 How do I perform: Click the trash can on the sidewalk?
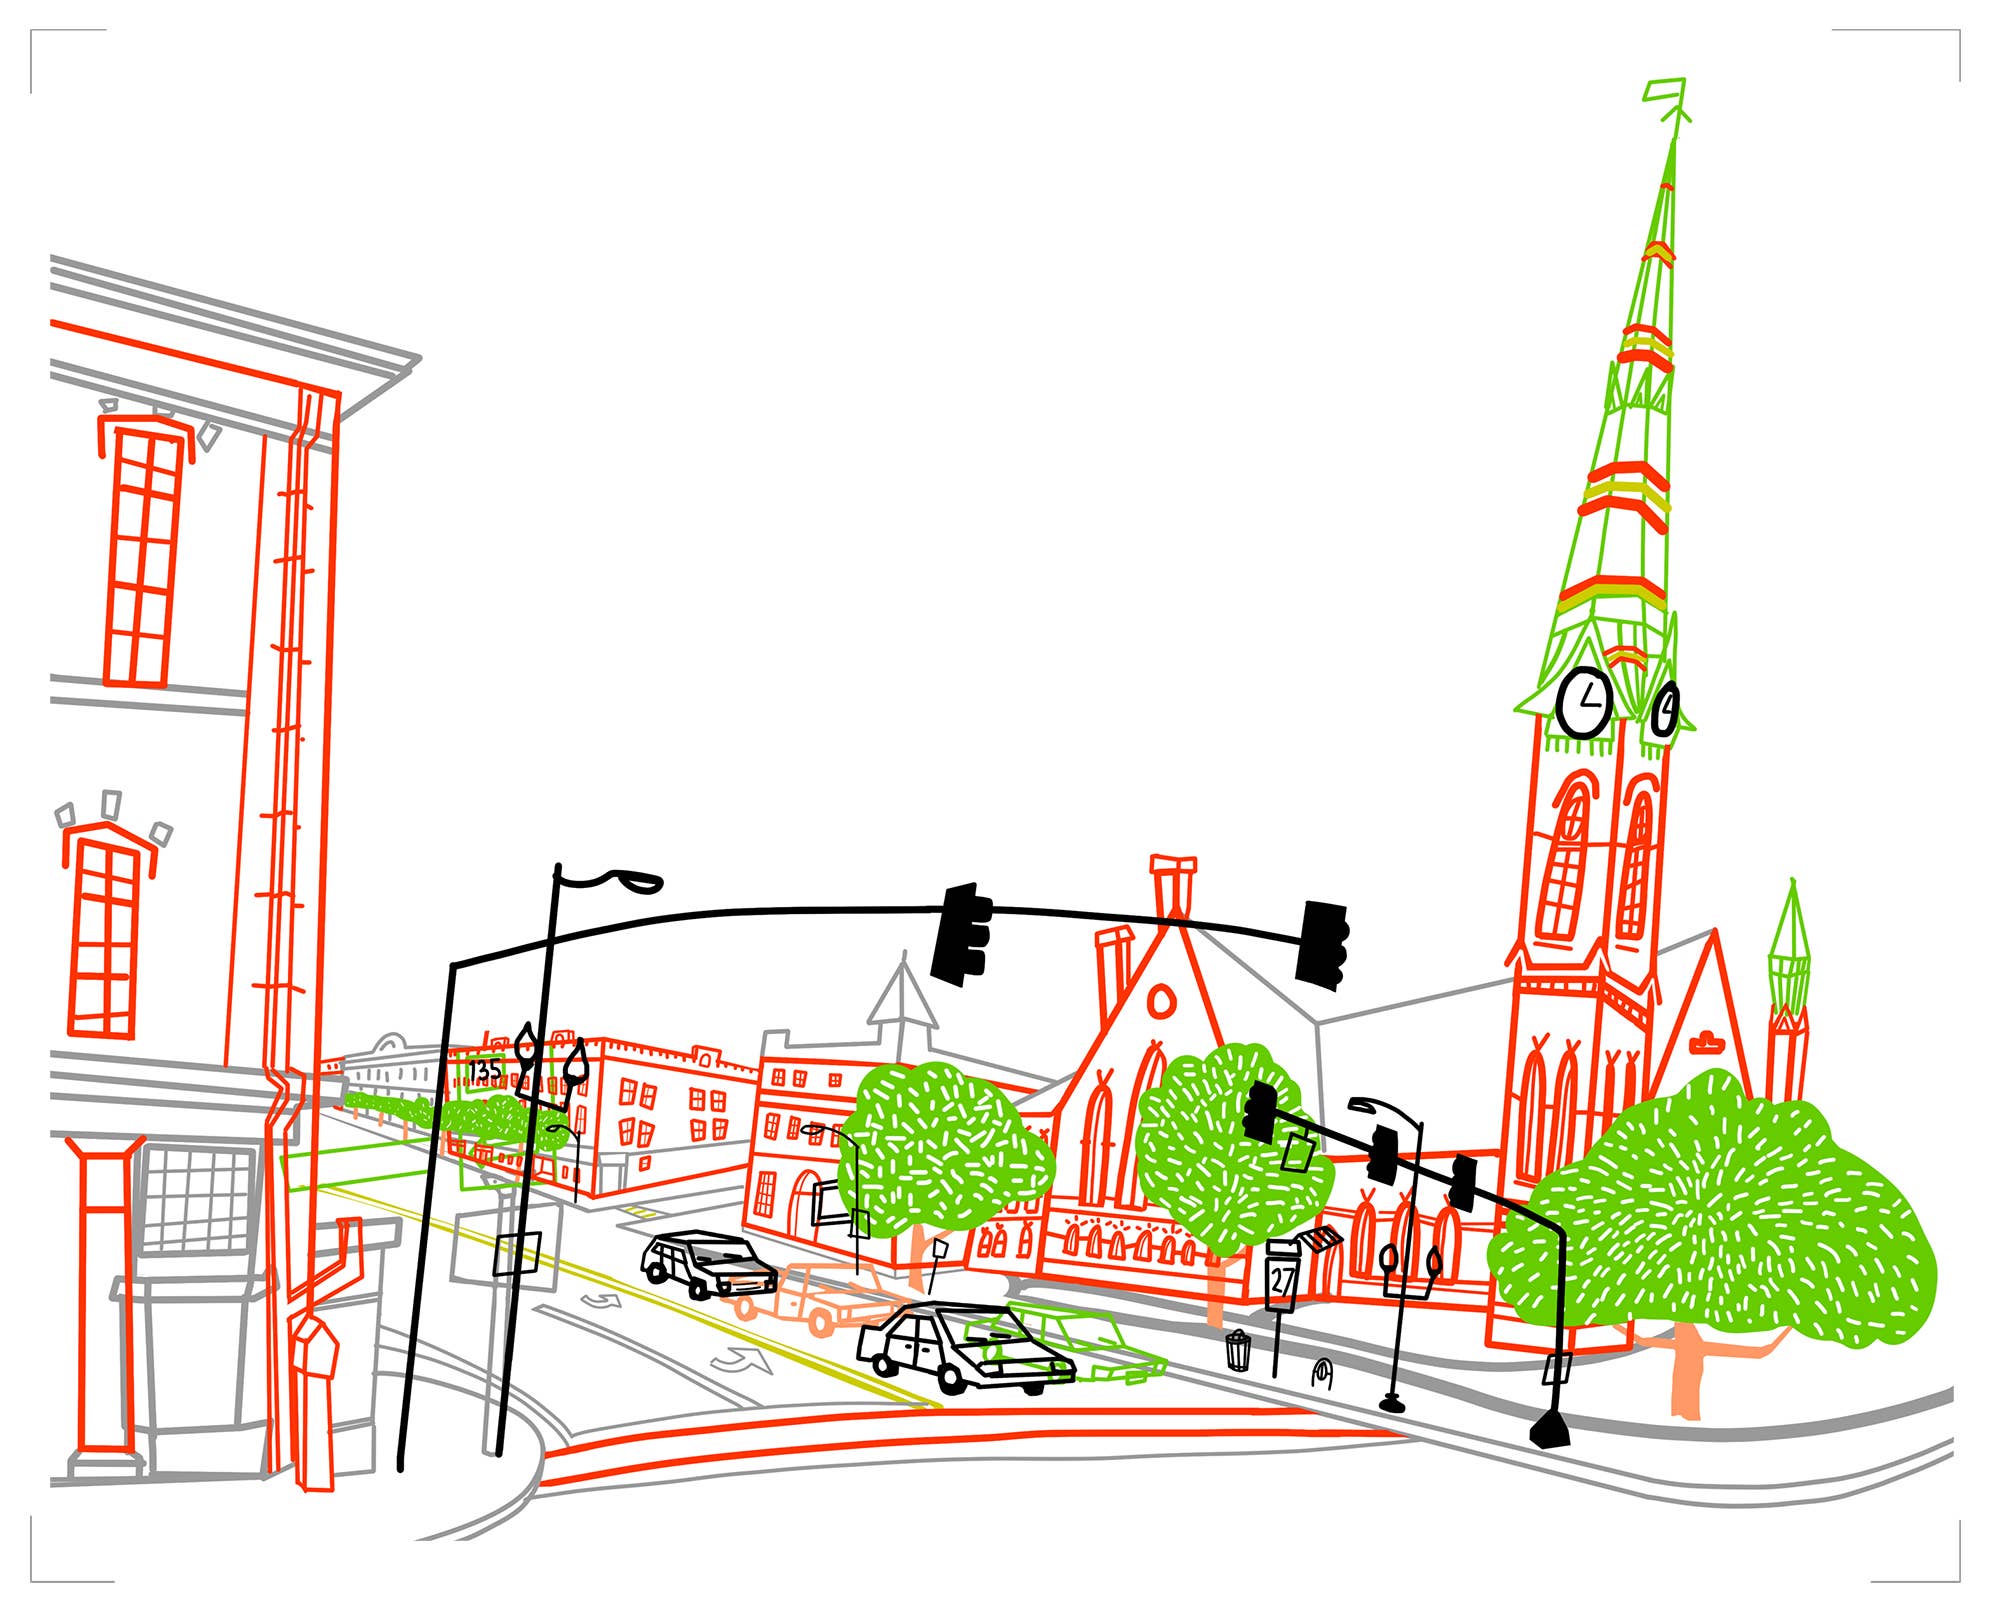pos(1238,1350)
